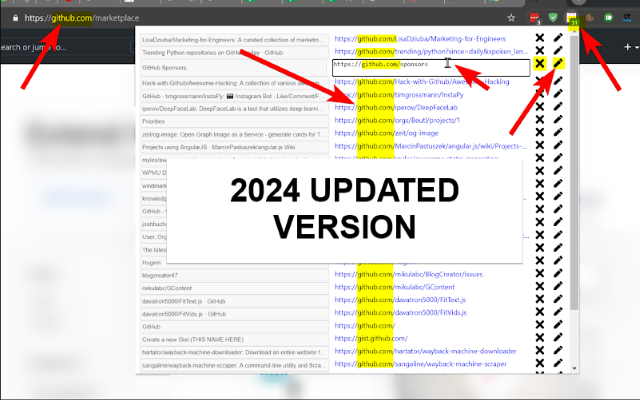Click the popup scrollbar's up arrow
The height and width of the screenshot is (400, 640).
pyautogui.click(x=574, y=32)
